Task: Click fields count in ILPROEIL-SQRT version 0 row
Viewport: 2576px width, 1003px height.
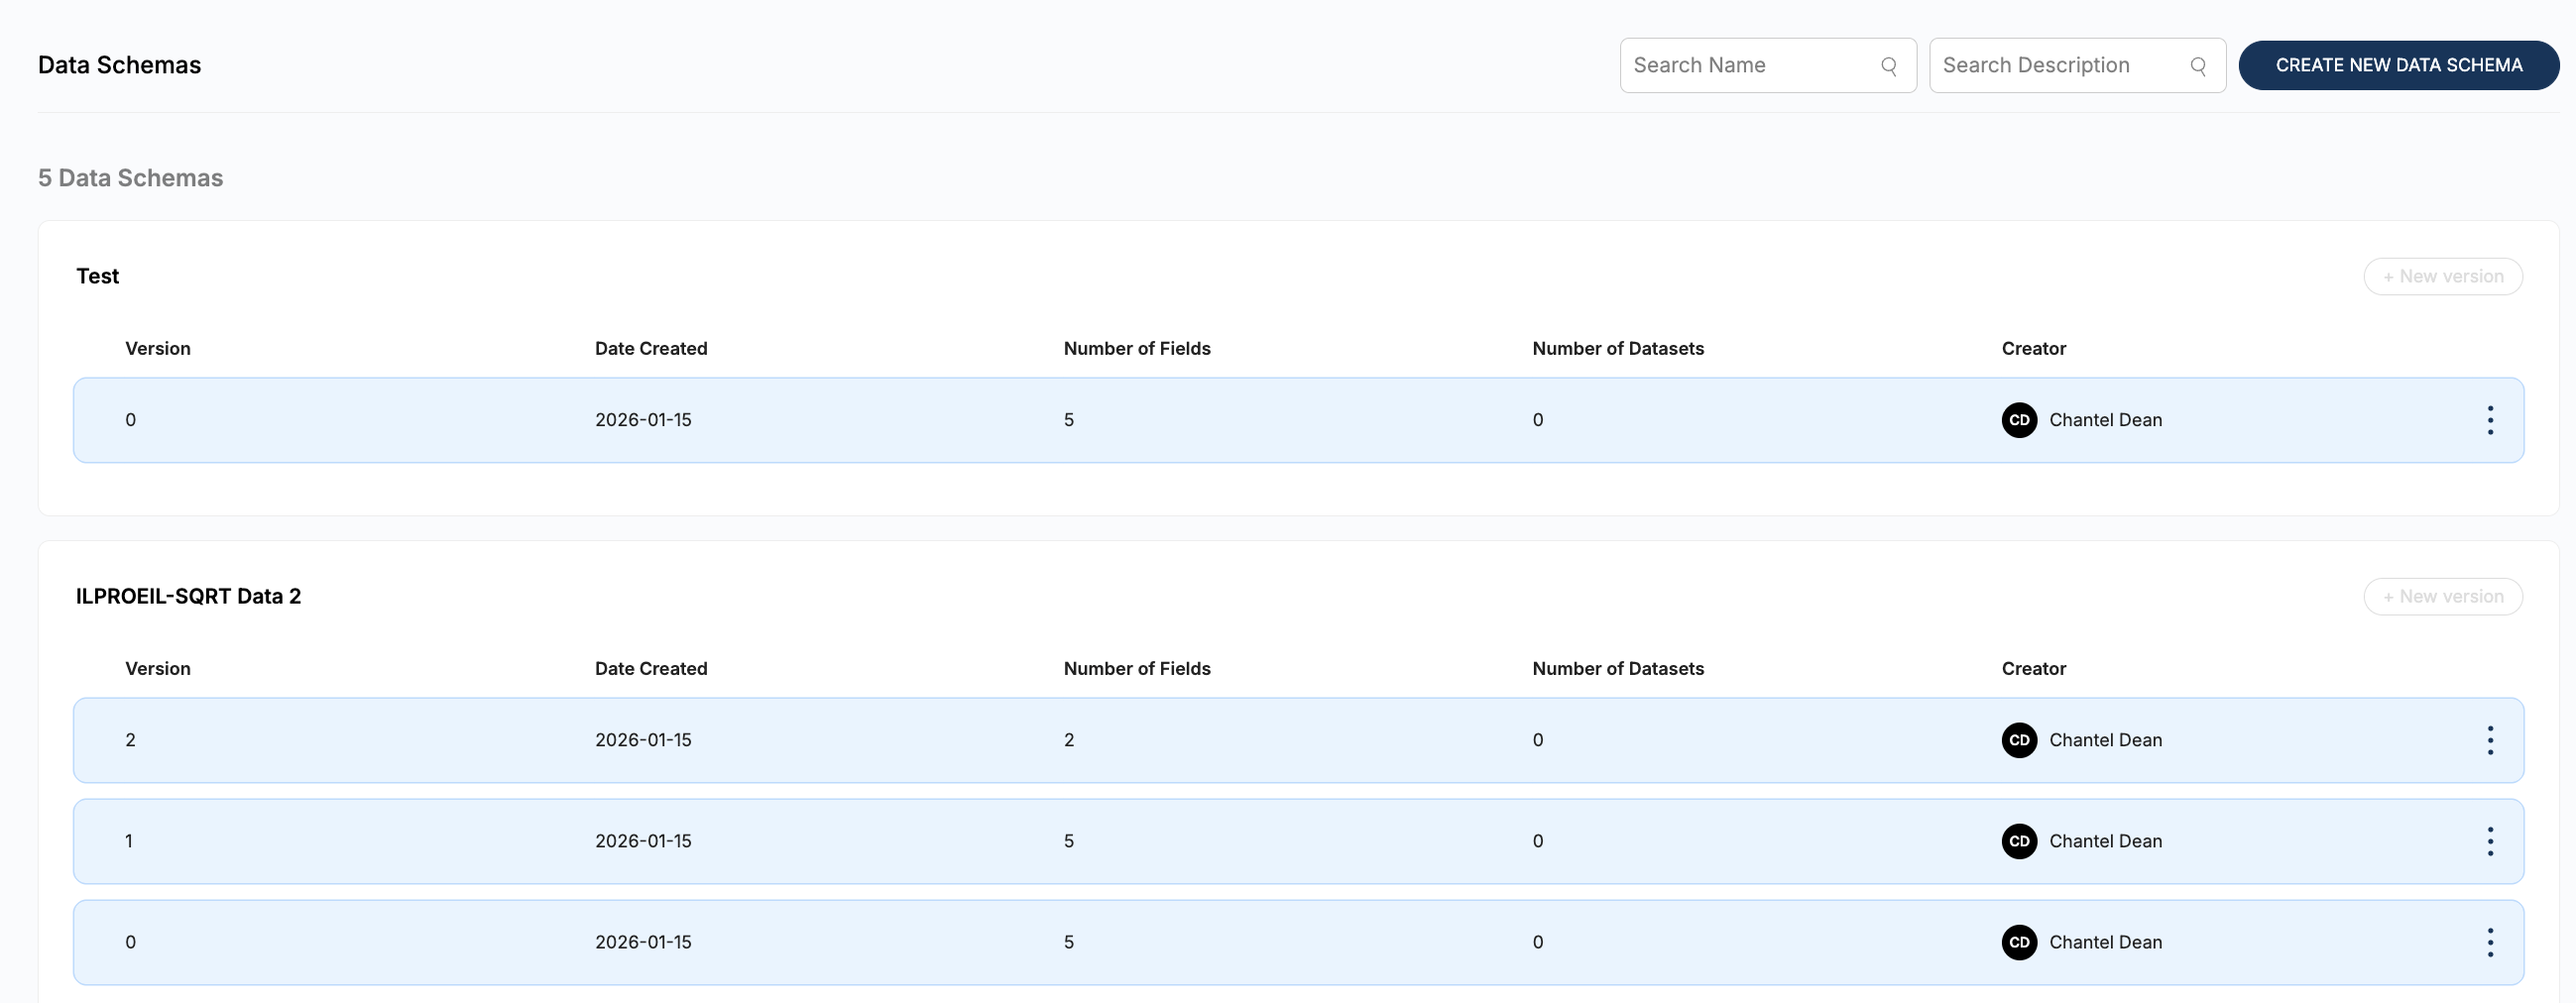Action: [x=1068, y=942]
